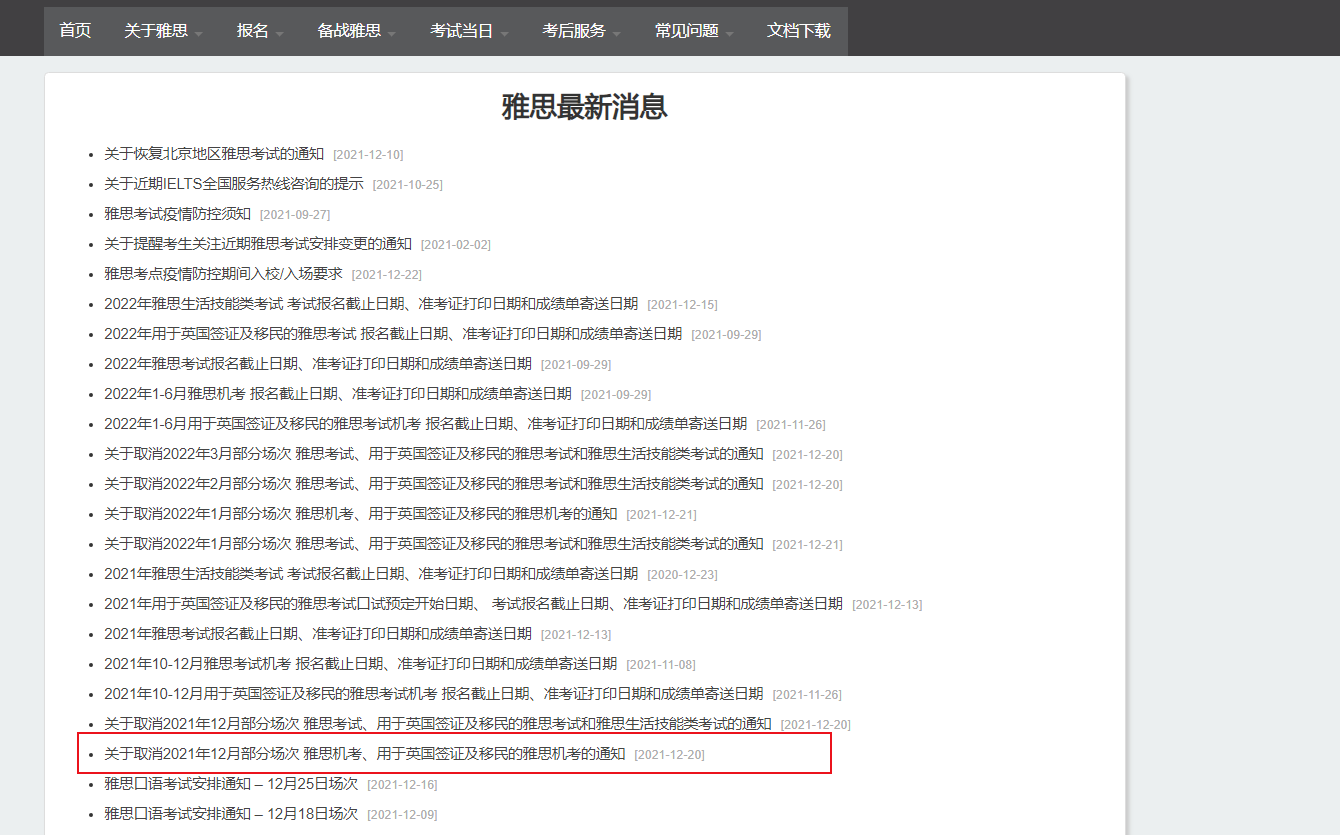Open 关于恢复北京地区雅思考试的通知 link
Screen dimensions: 1340x835
click(x=214, y=154)
